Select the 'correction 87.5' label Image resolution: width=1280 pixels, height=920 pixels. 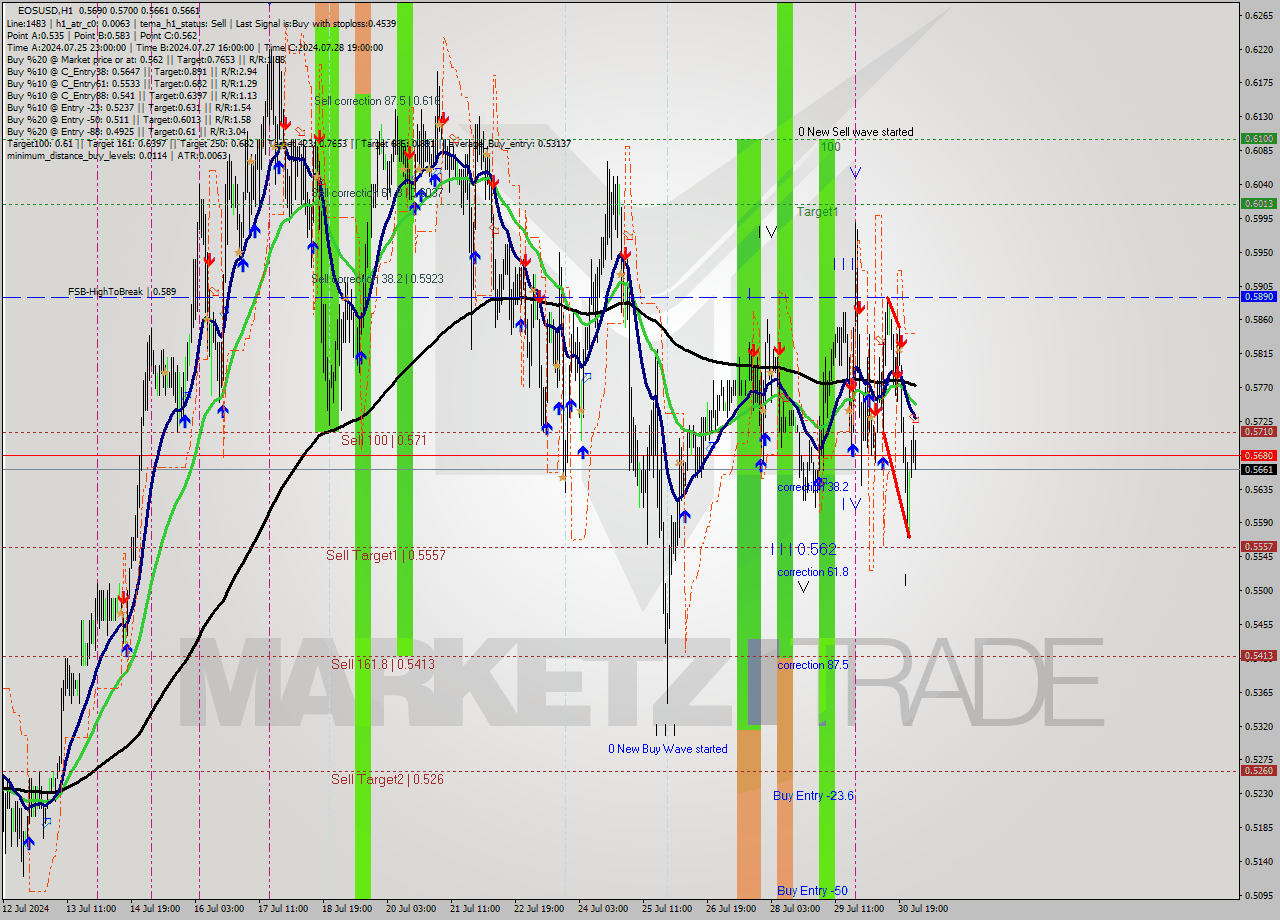click(x=813, y=665)
